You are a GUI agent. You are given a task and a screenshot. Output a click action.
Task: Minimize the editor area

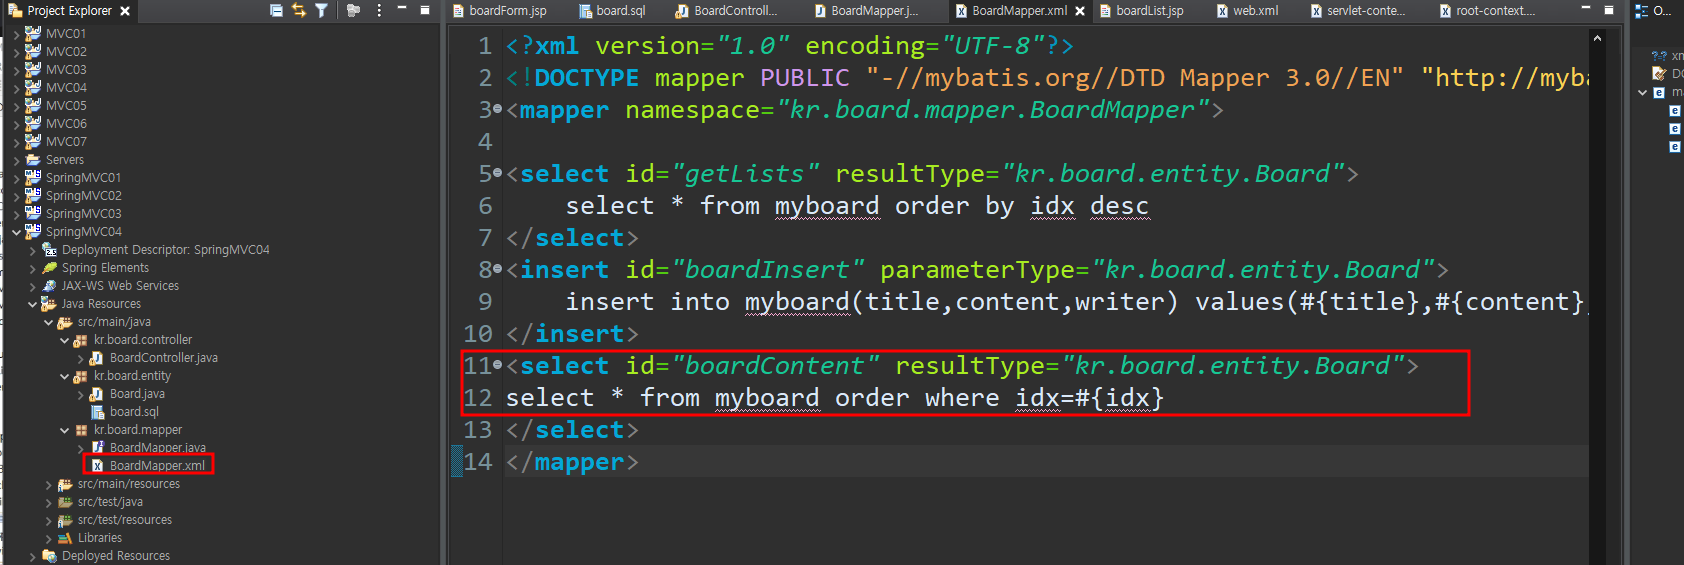click(1586, 9)
